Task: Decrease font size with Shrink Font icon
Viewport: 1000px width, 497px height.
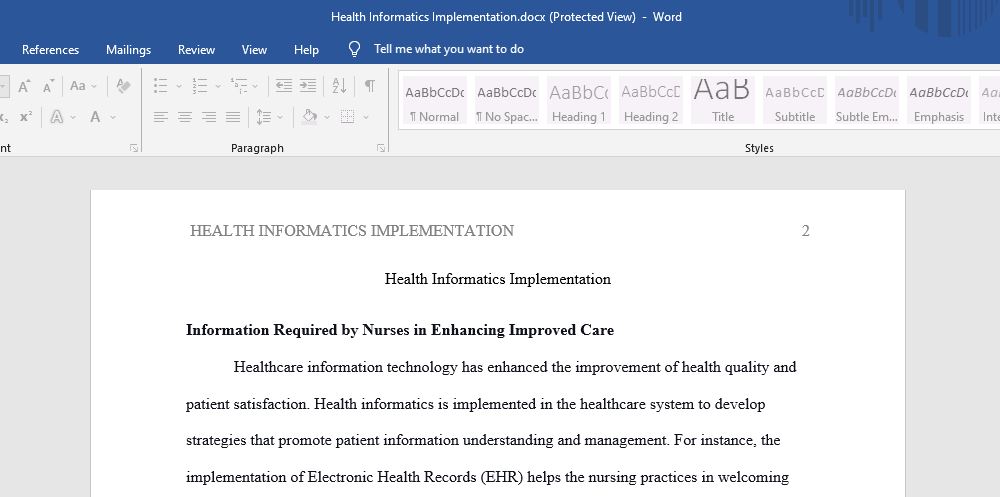Action: [48, 85]
